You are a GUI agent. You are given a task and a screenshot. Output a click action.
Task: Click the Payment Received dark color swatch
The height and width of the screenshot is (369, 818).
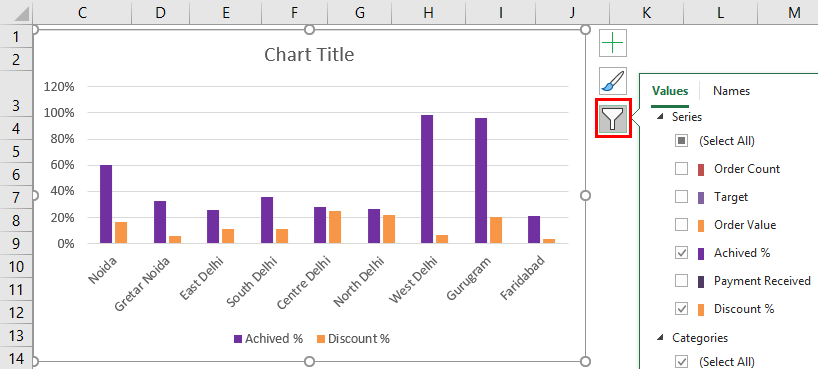pyautogui.click(x=701, y=281)
